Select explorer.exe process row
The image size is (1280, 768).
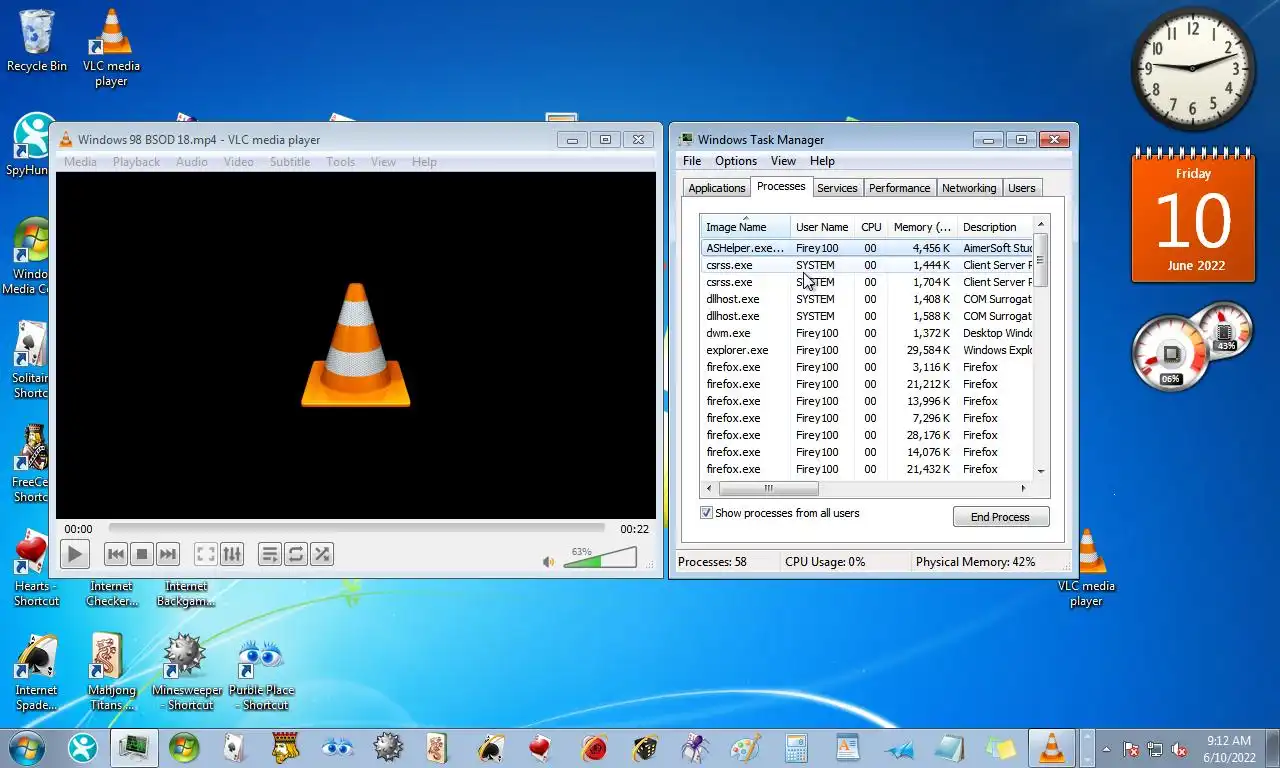868,350
